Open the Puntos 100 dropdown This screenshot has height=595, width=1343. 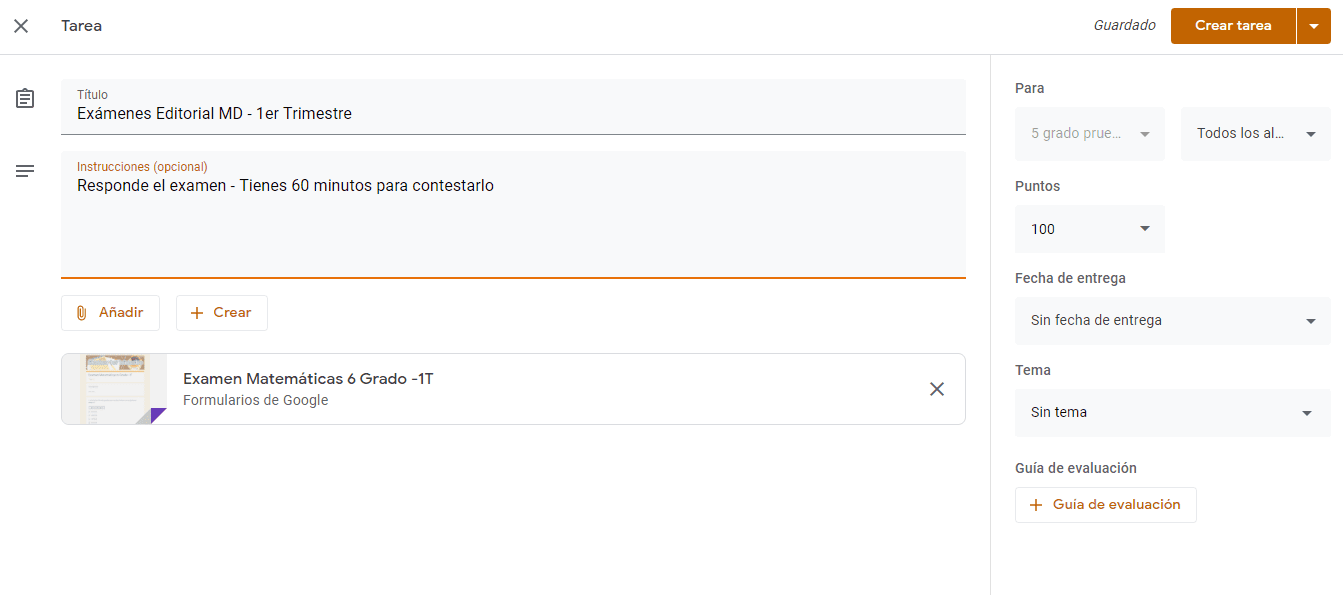(1145, 229)
